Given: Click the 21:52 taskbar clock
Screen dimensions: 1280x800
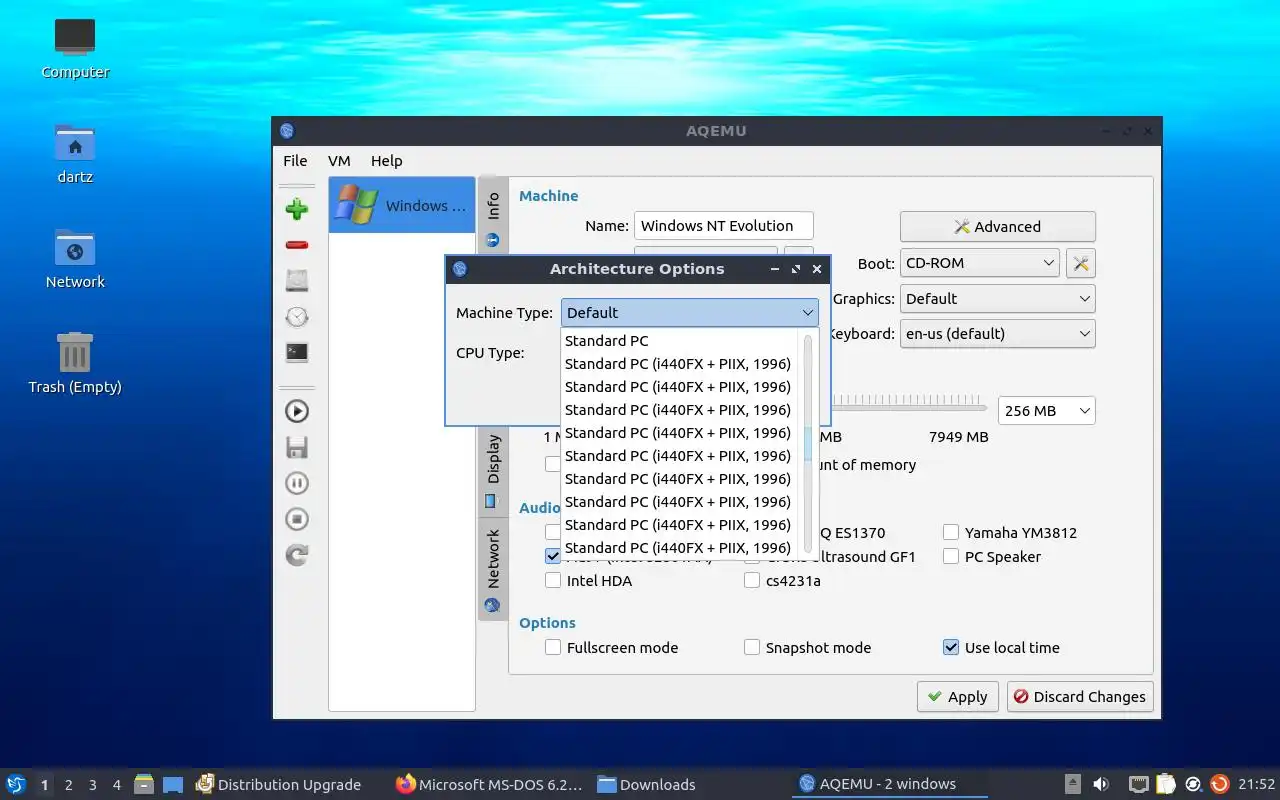Looking at the screenshot, I should (1256, 784).
